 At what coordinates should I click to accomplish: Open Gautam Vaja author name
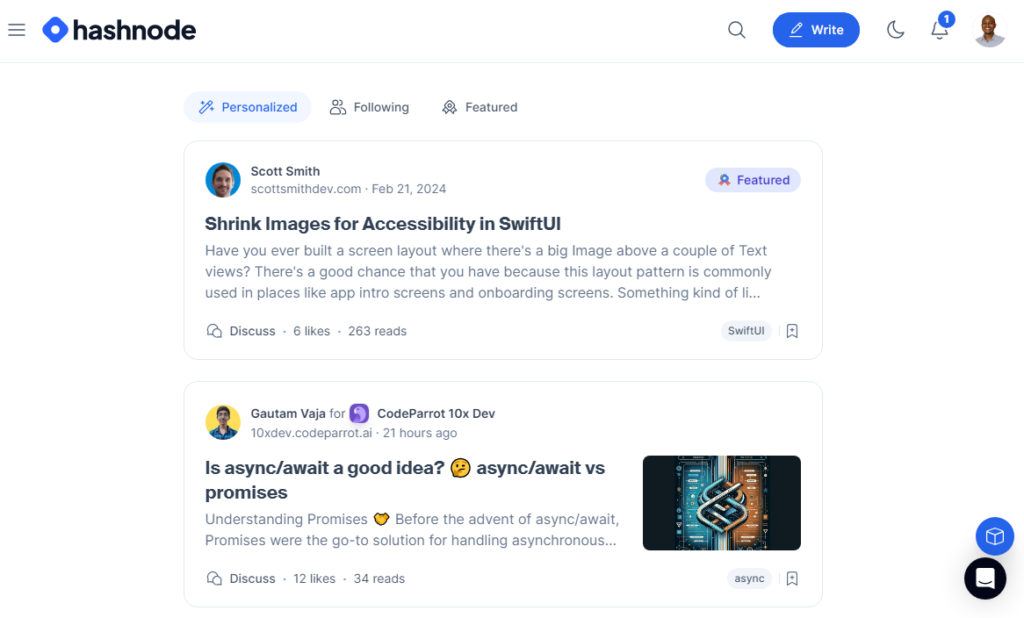(x=288, y=414)
